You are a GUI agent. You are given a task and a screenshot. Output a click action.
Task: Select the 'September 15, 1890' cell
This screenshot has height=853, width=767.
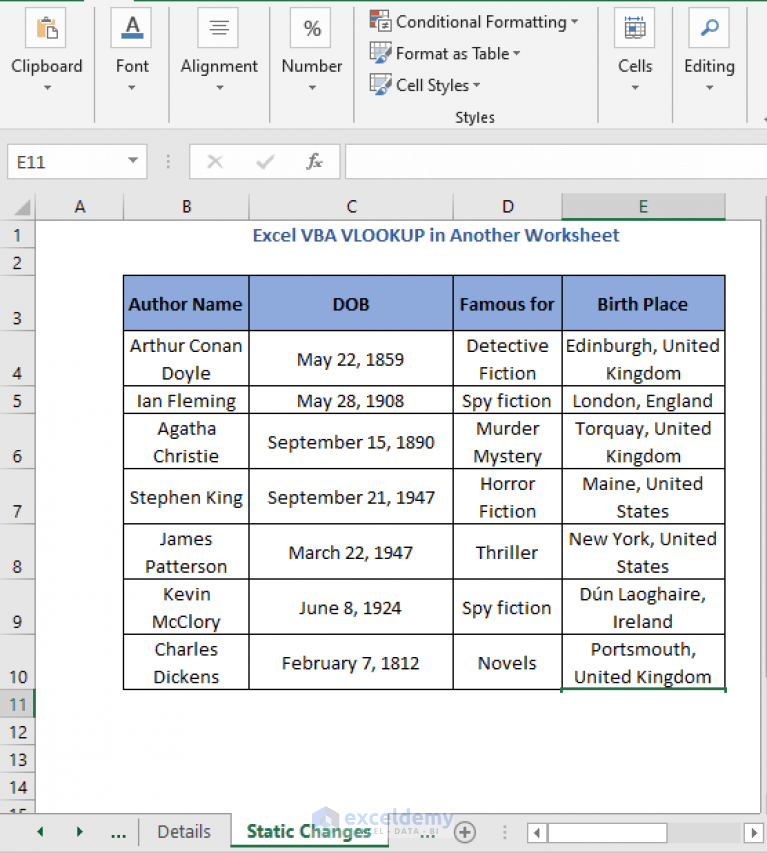351,442
